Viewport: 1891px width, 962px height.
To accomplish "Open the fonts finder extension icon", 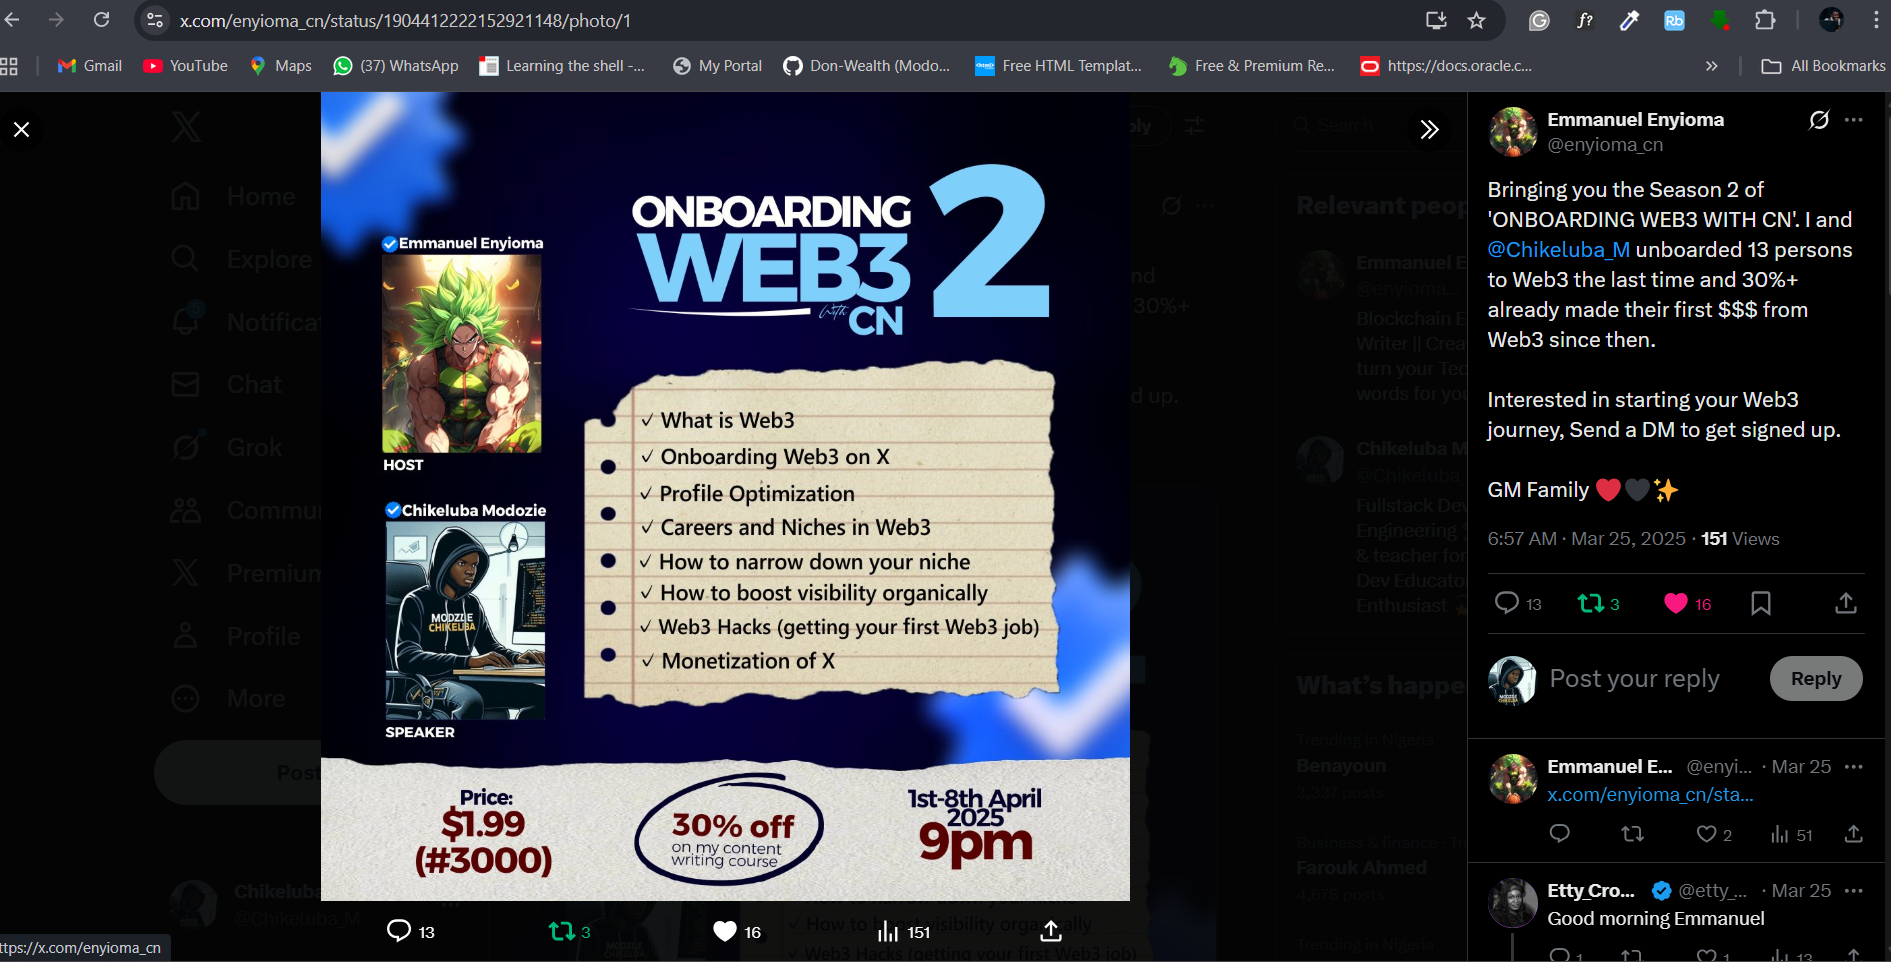I will tap(1585, 20).
